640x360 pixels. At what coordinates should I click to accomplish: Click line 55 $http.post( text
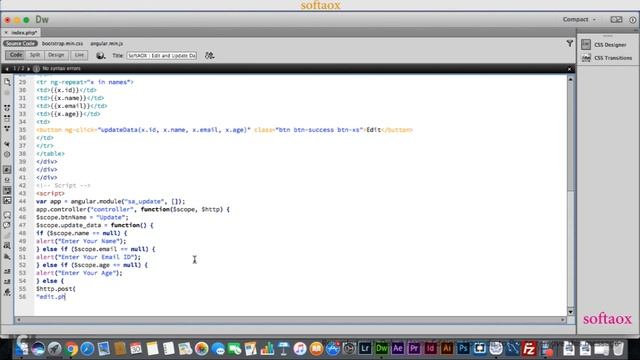click(x=56, y=289)
